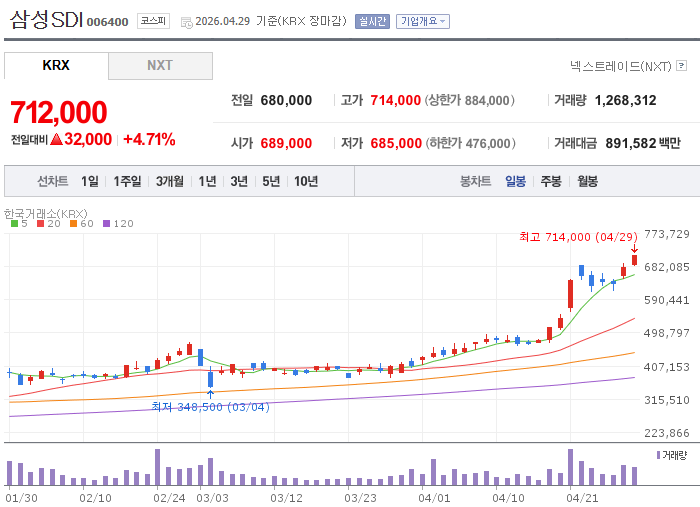Select the 10년 line chart range
Screen dimensions: 700x507
coord(306,181)
